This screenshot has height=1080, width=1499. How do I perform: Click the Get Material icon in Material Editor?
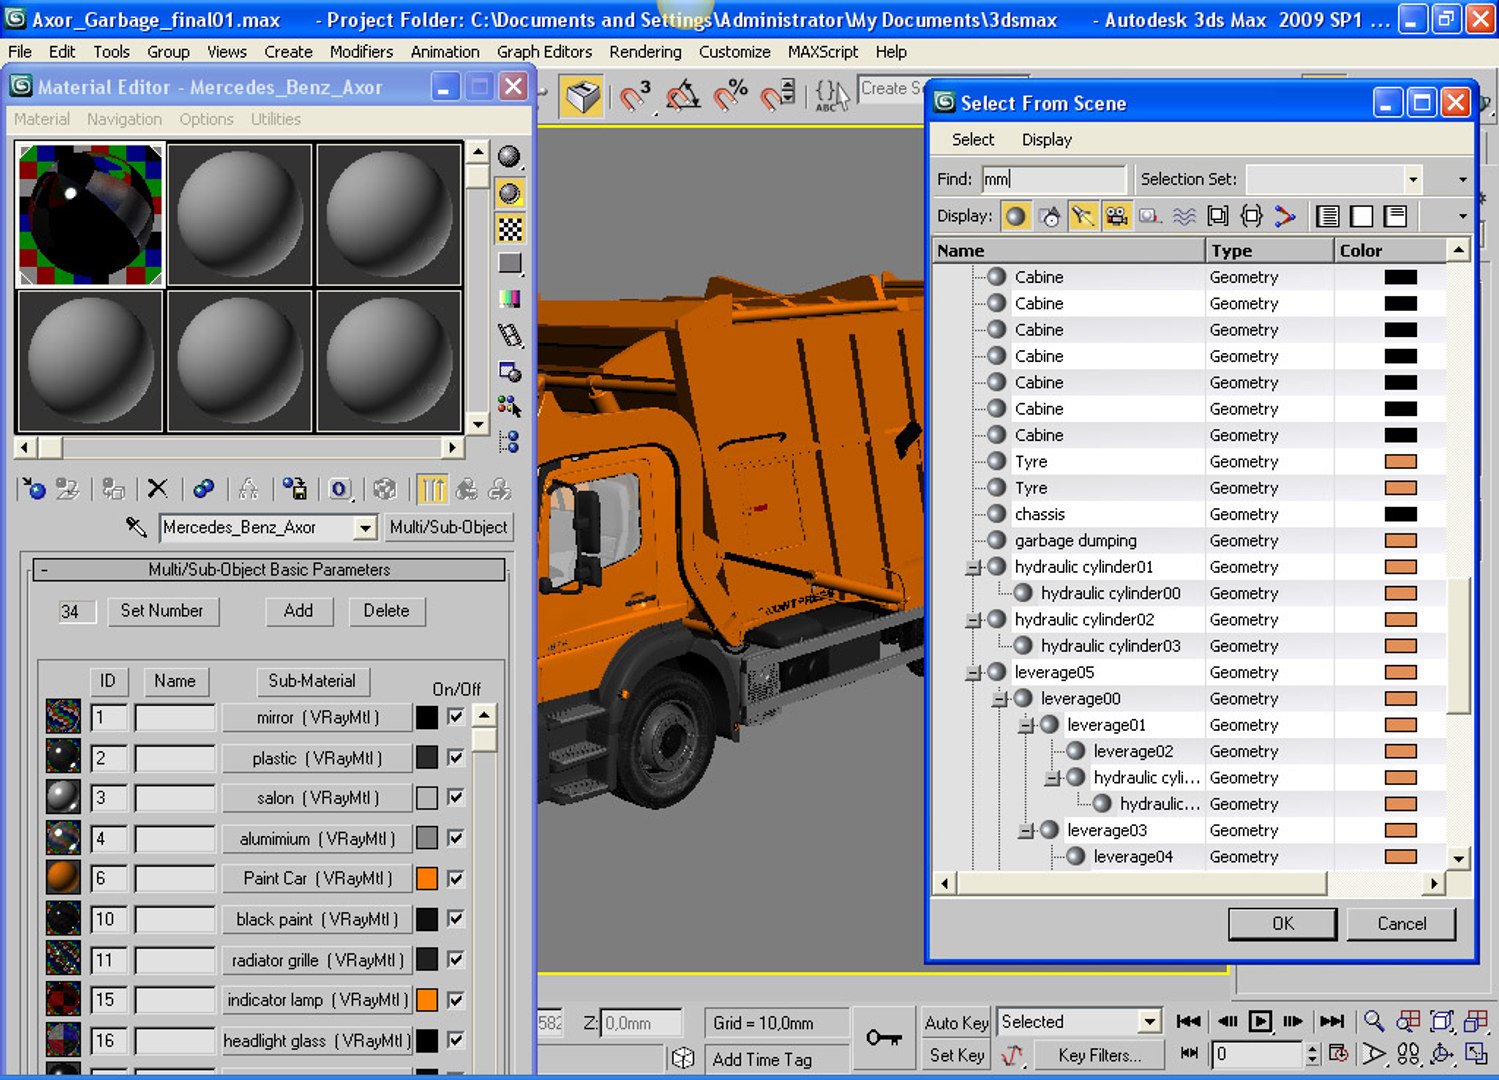click(x=33, y=489)
